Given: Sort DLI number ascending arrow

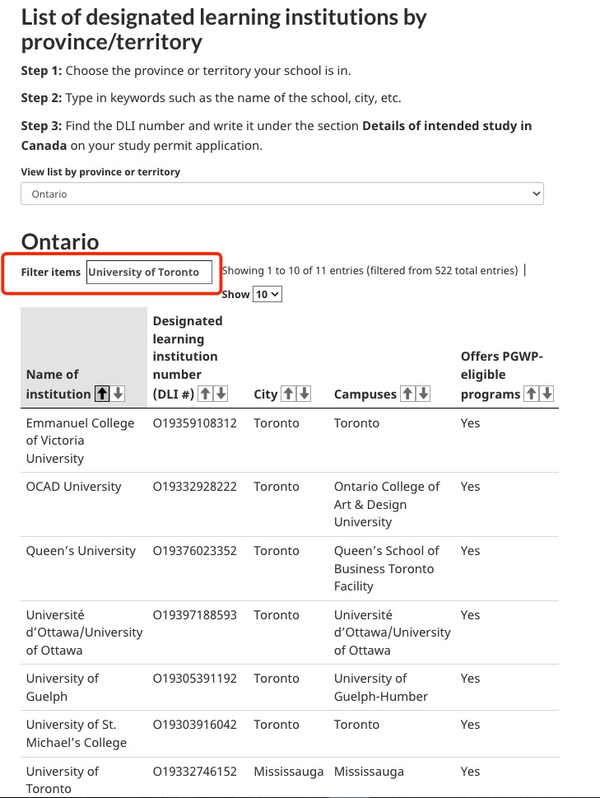Looking at the screenshot, I should point(205,393).
